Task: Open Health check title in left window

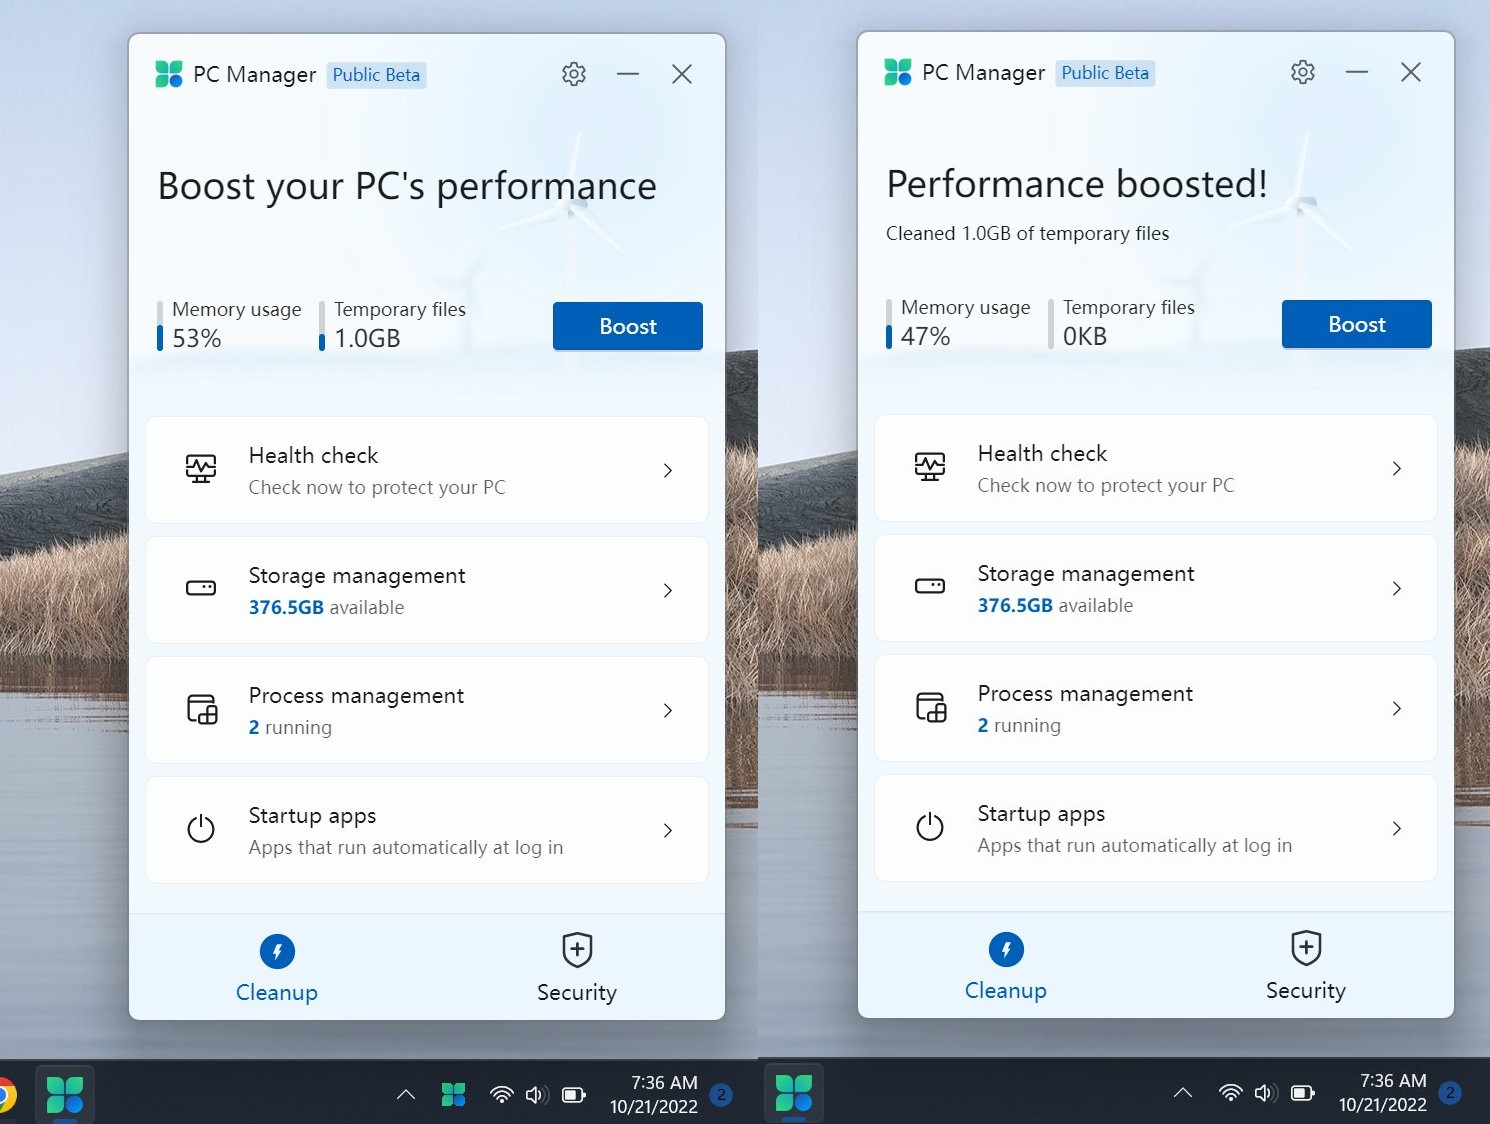Action: pyautogui.click(x=313, y=455)
